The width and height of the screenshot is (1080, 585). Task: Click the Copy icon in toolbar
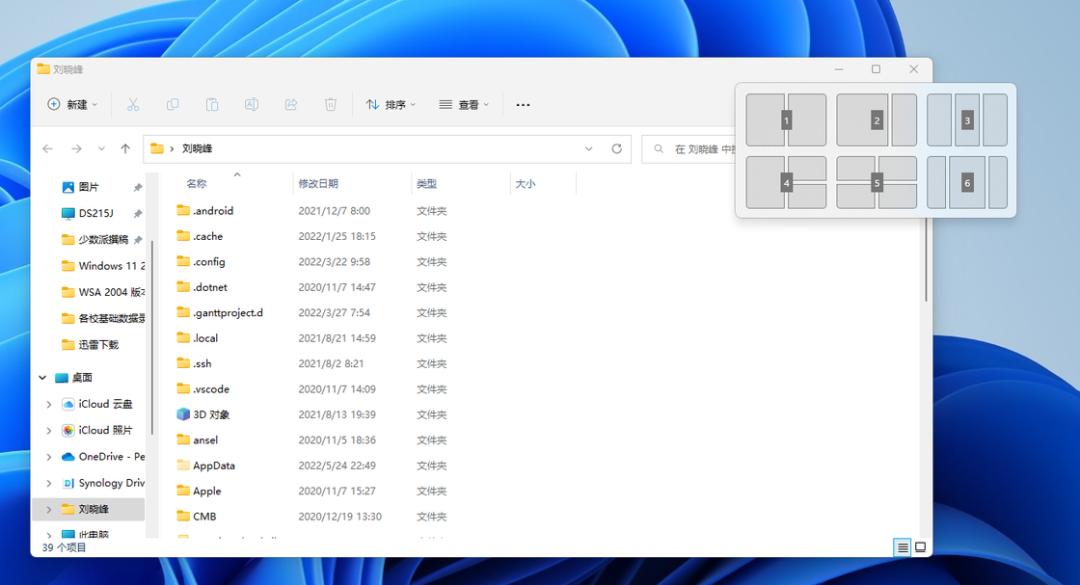[172, 105]
